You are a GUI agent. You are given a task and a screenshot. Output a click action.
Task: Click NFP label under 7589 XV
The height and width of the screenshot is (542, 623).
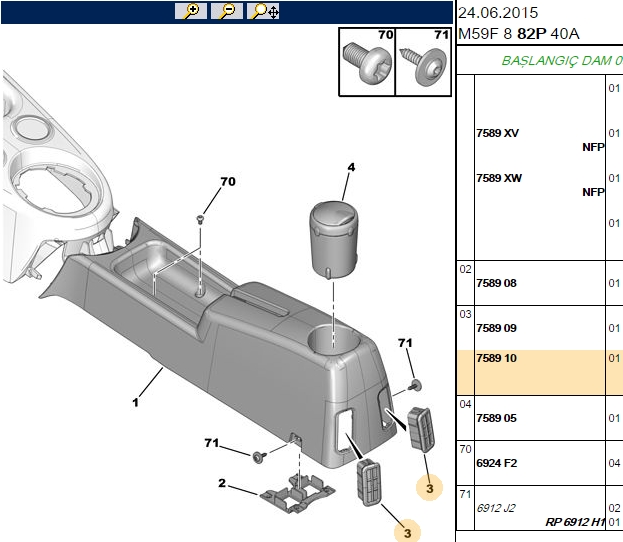593,147
